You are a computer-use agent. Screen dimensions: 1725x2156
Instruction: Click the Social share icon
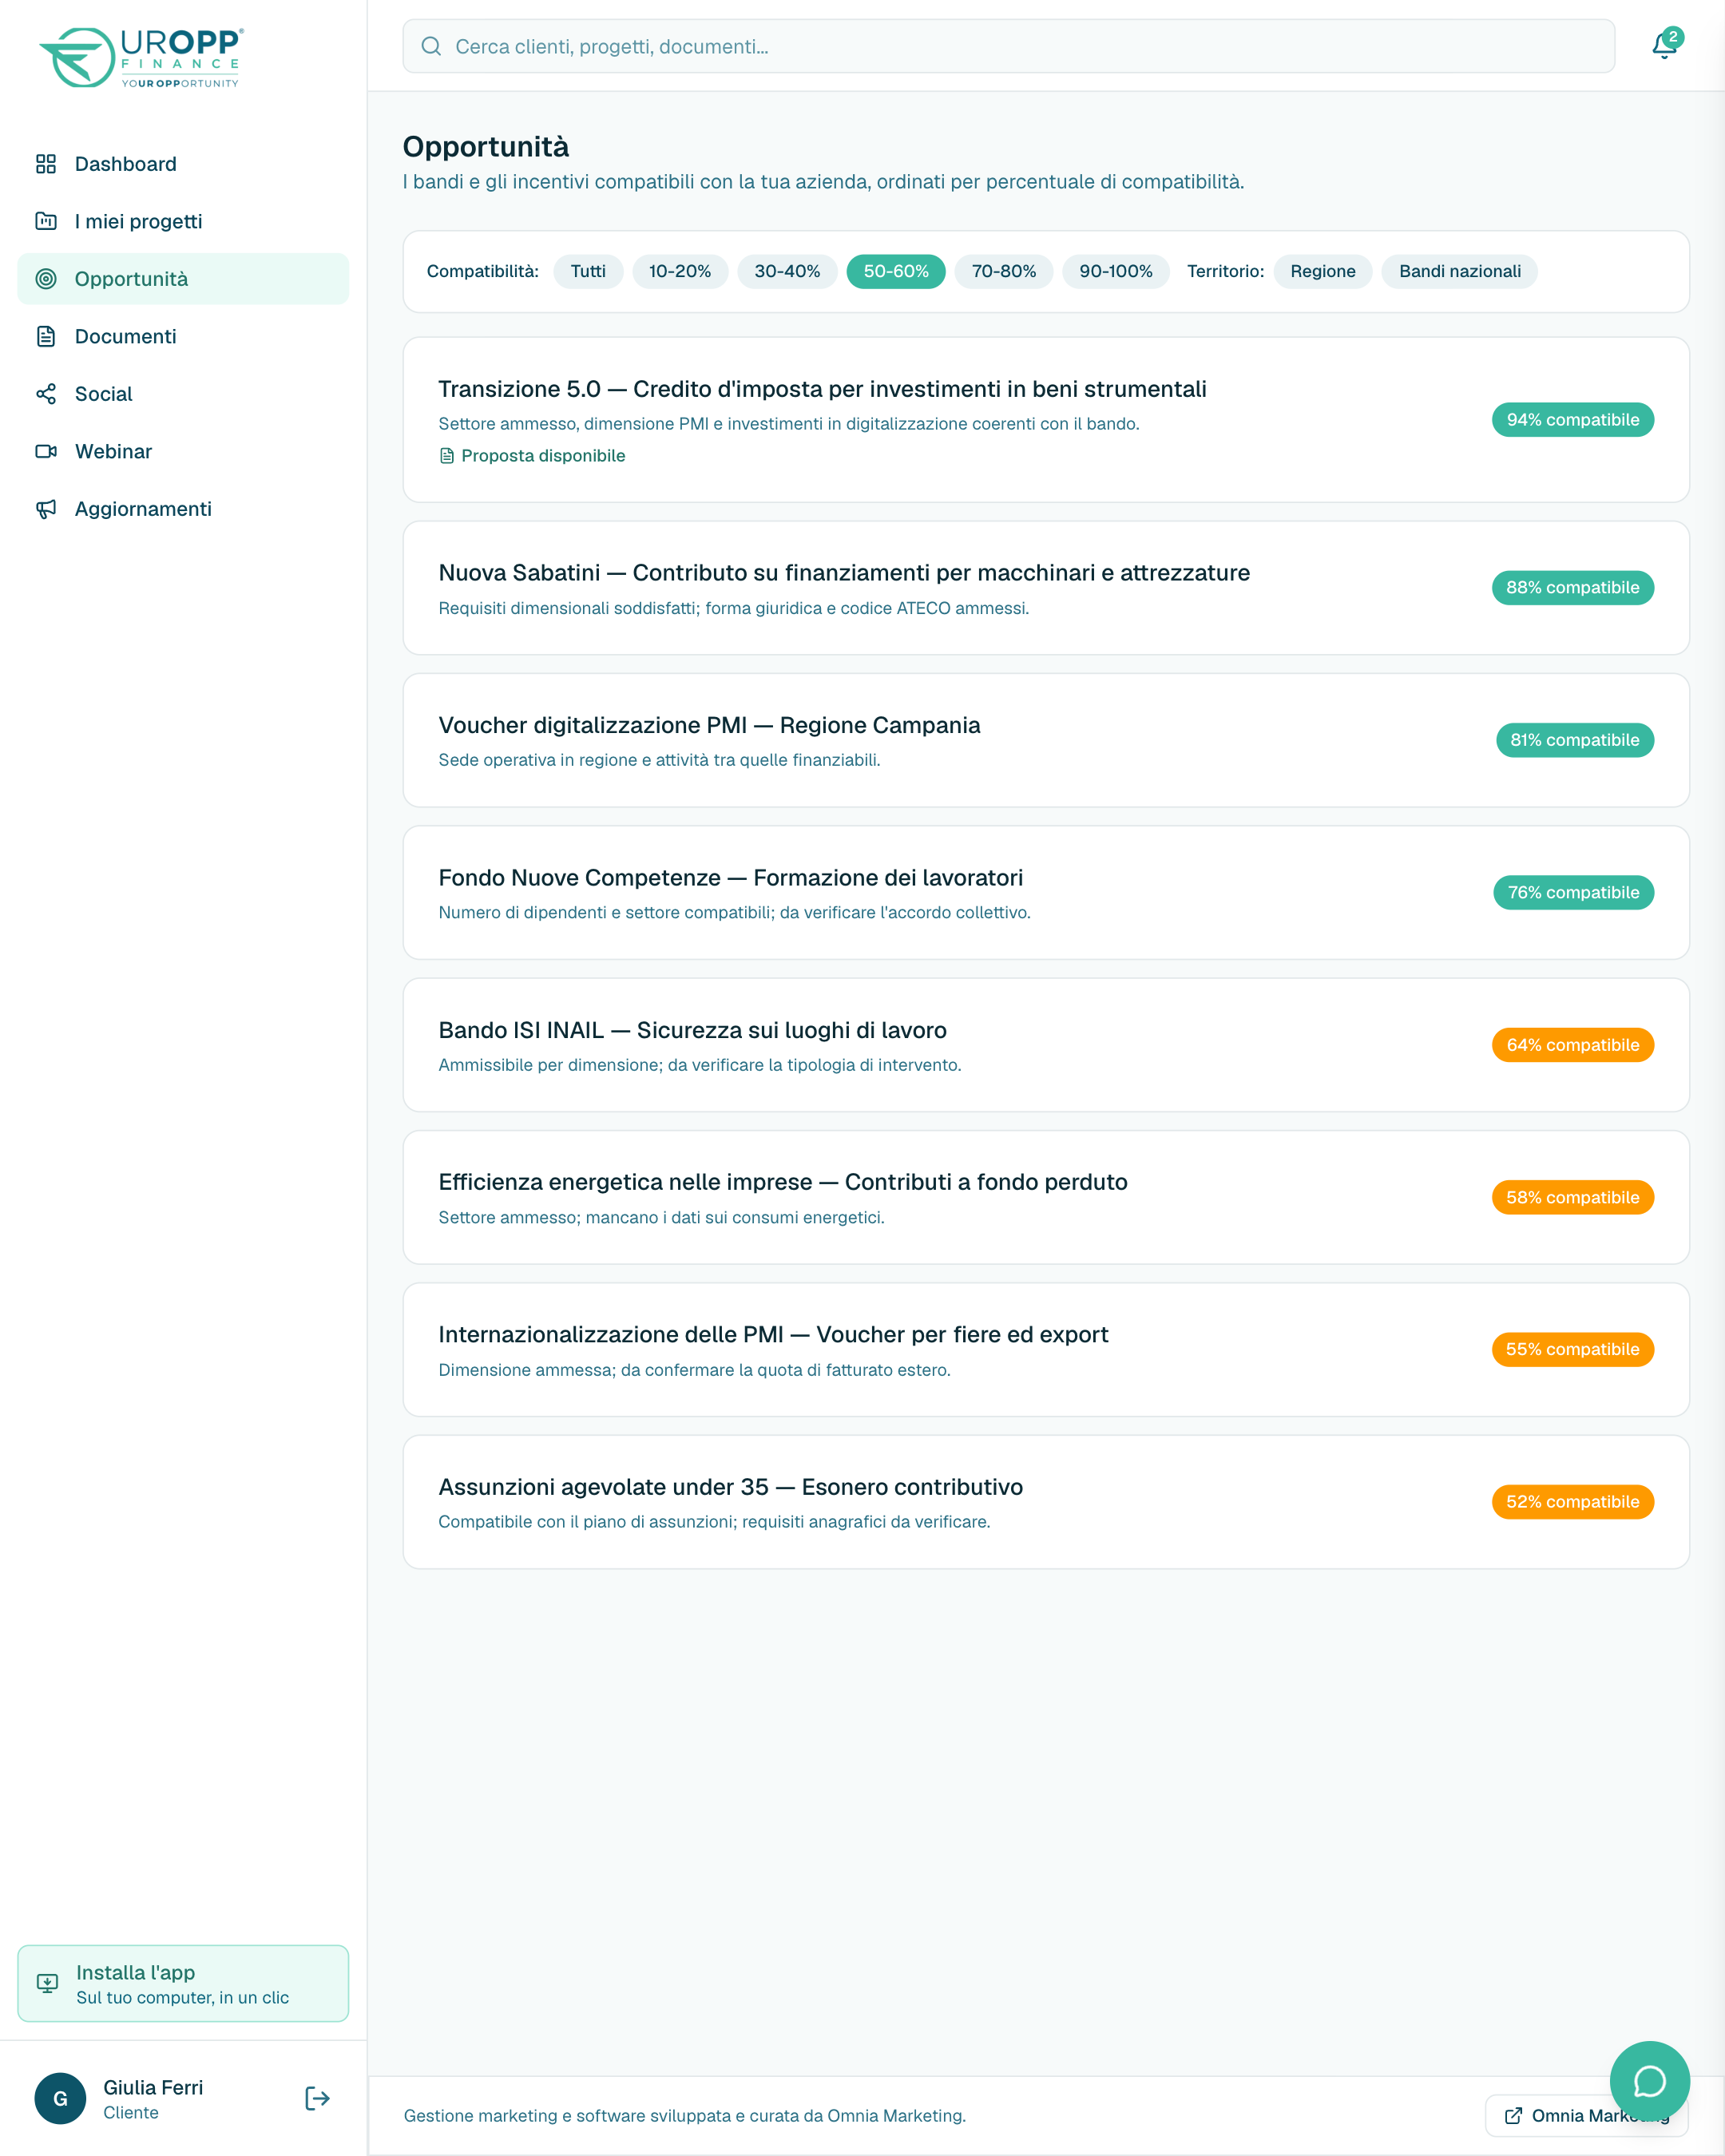[46, 394]
